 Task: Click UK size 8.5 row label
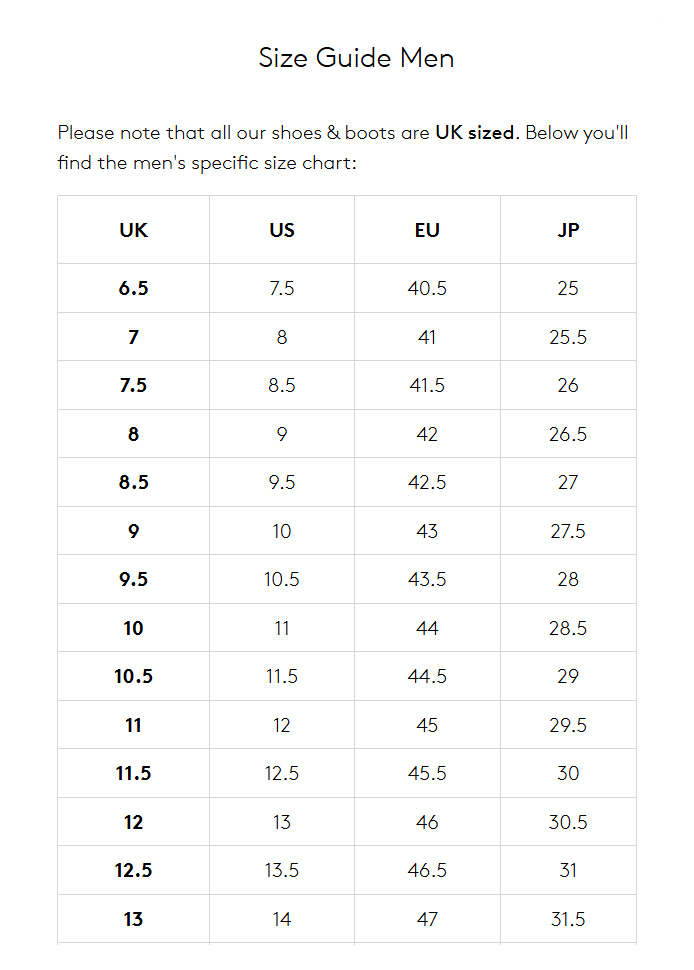tap(133, 482)
